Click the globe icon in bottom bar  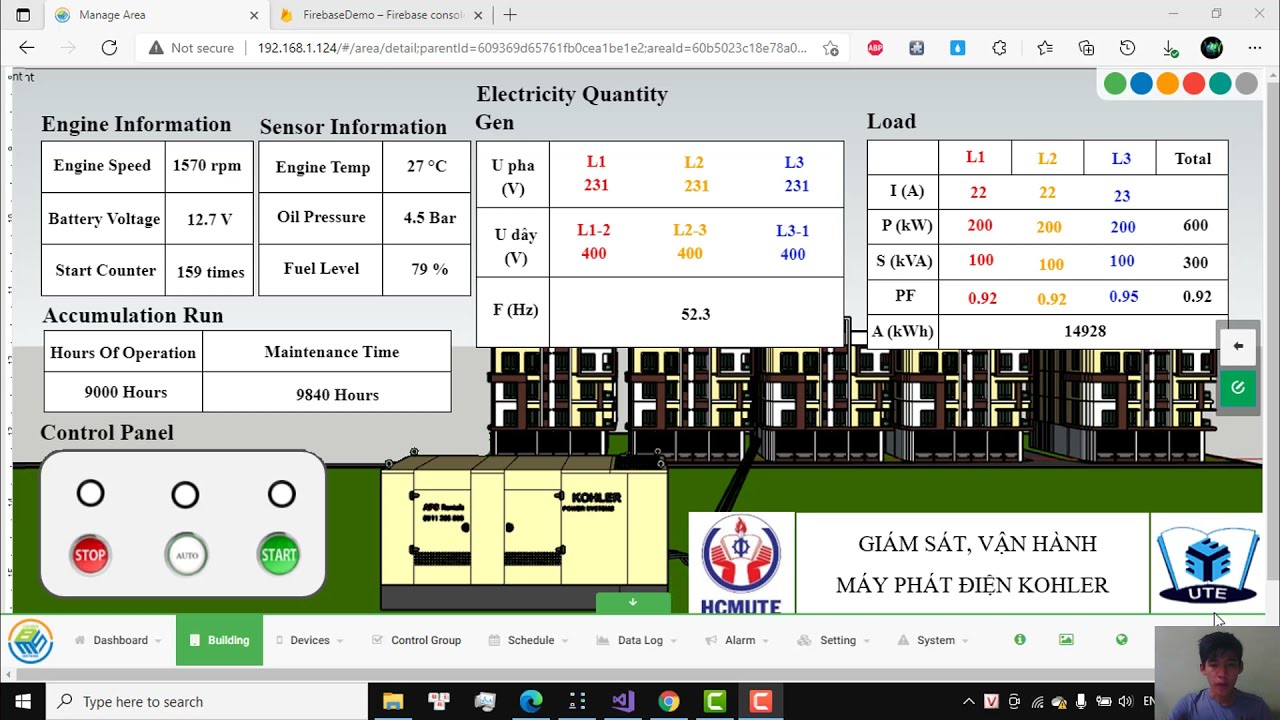pos(1121,640)
